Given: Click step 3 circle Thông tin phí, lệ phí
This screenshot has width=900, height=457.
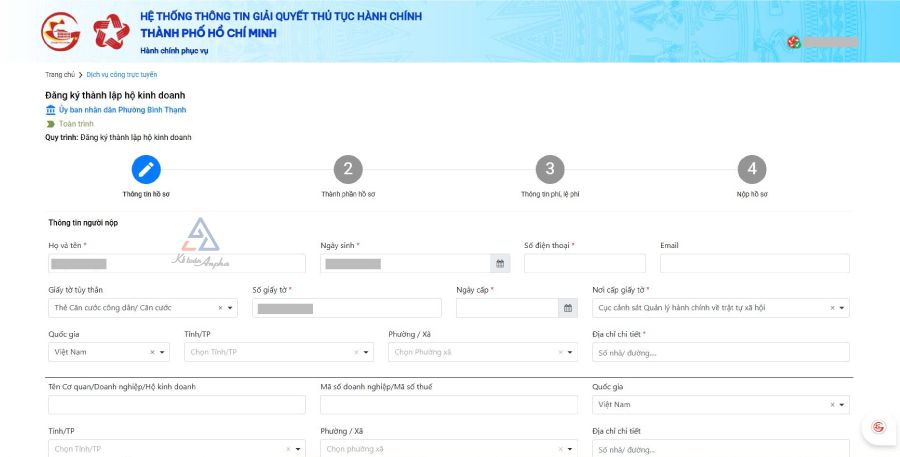Looking at the screenshot, I should pos(549,168).
